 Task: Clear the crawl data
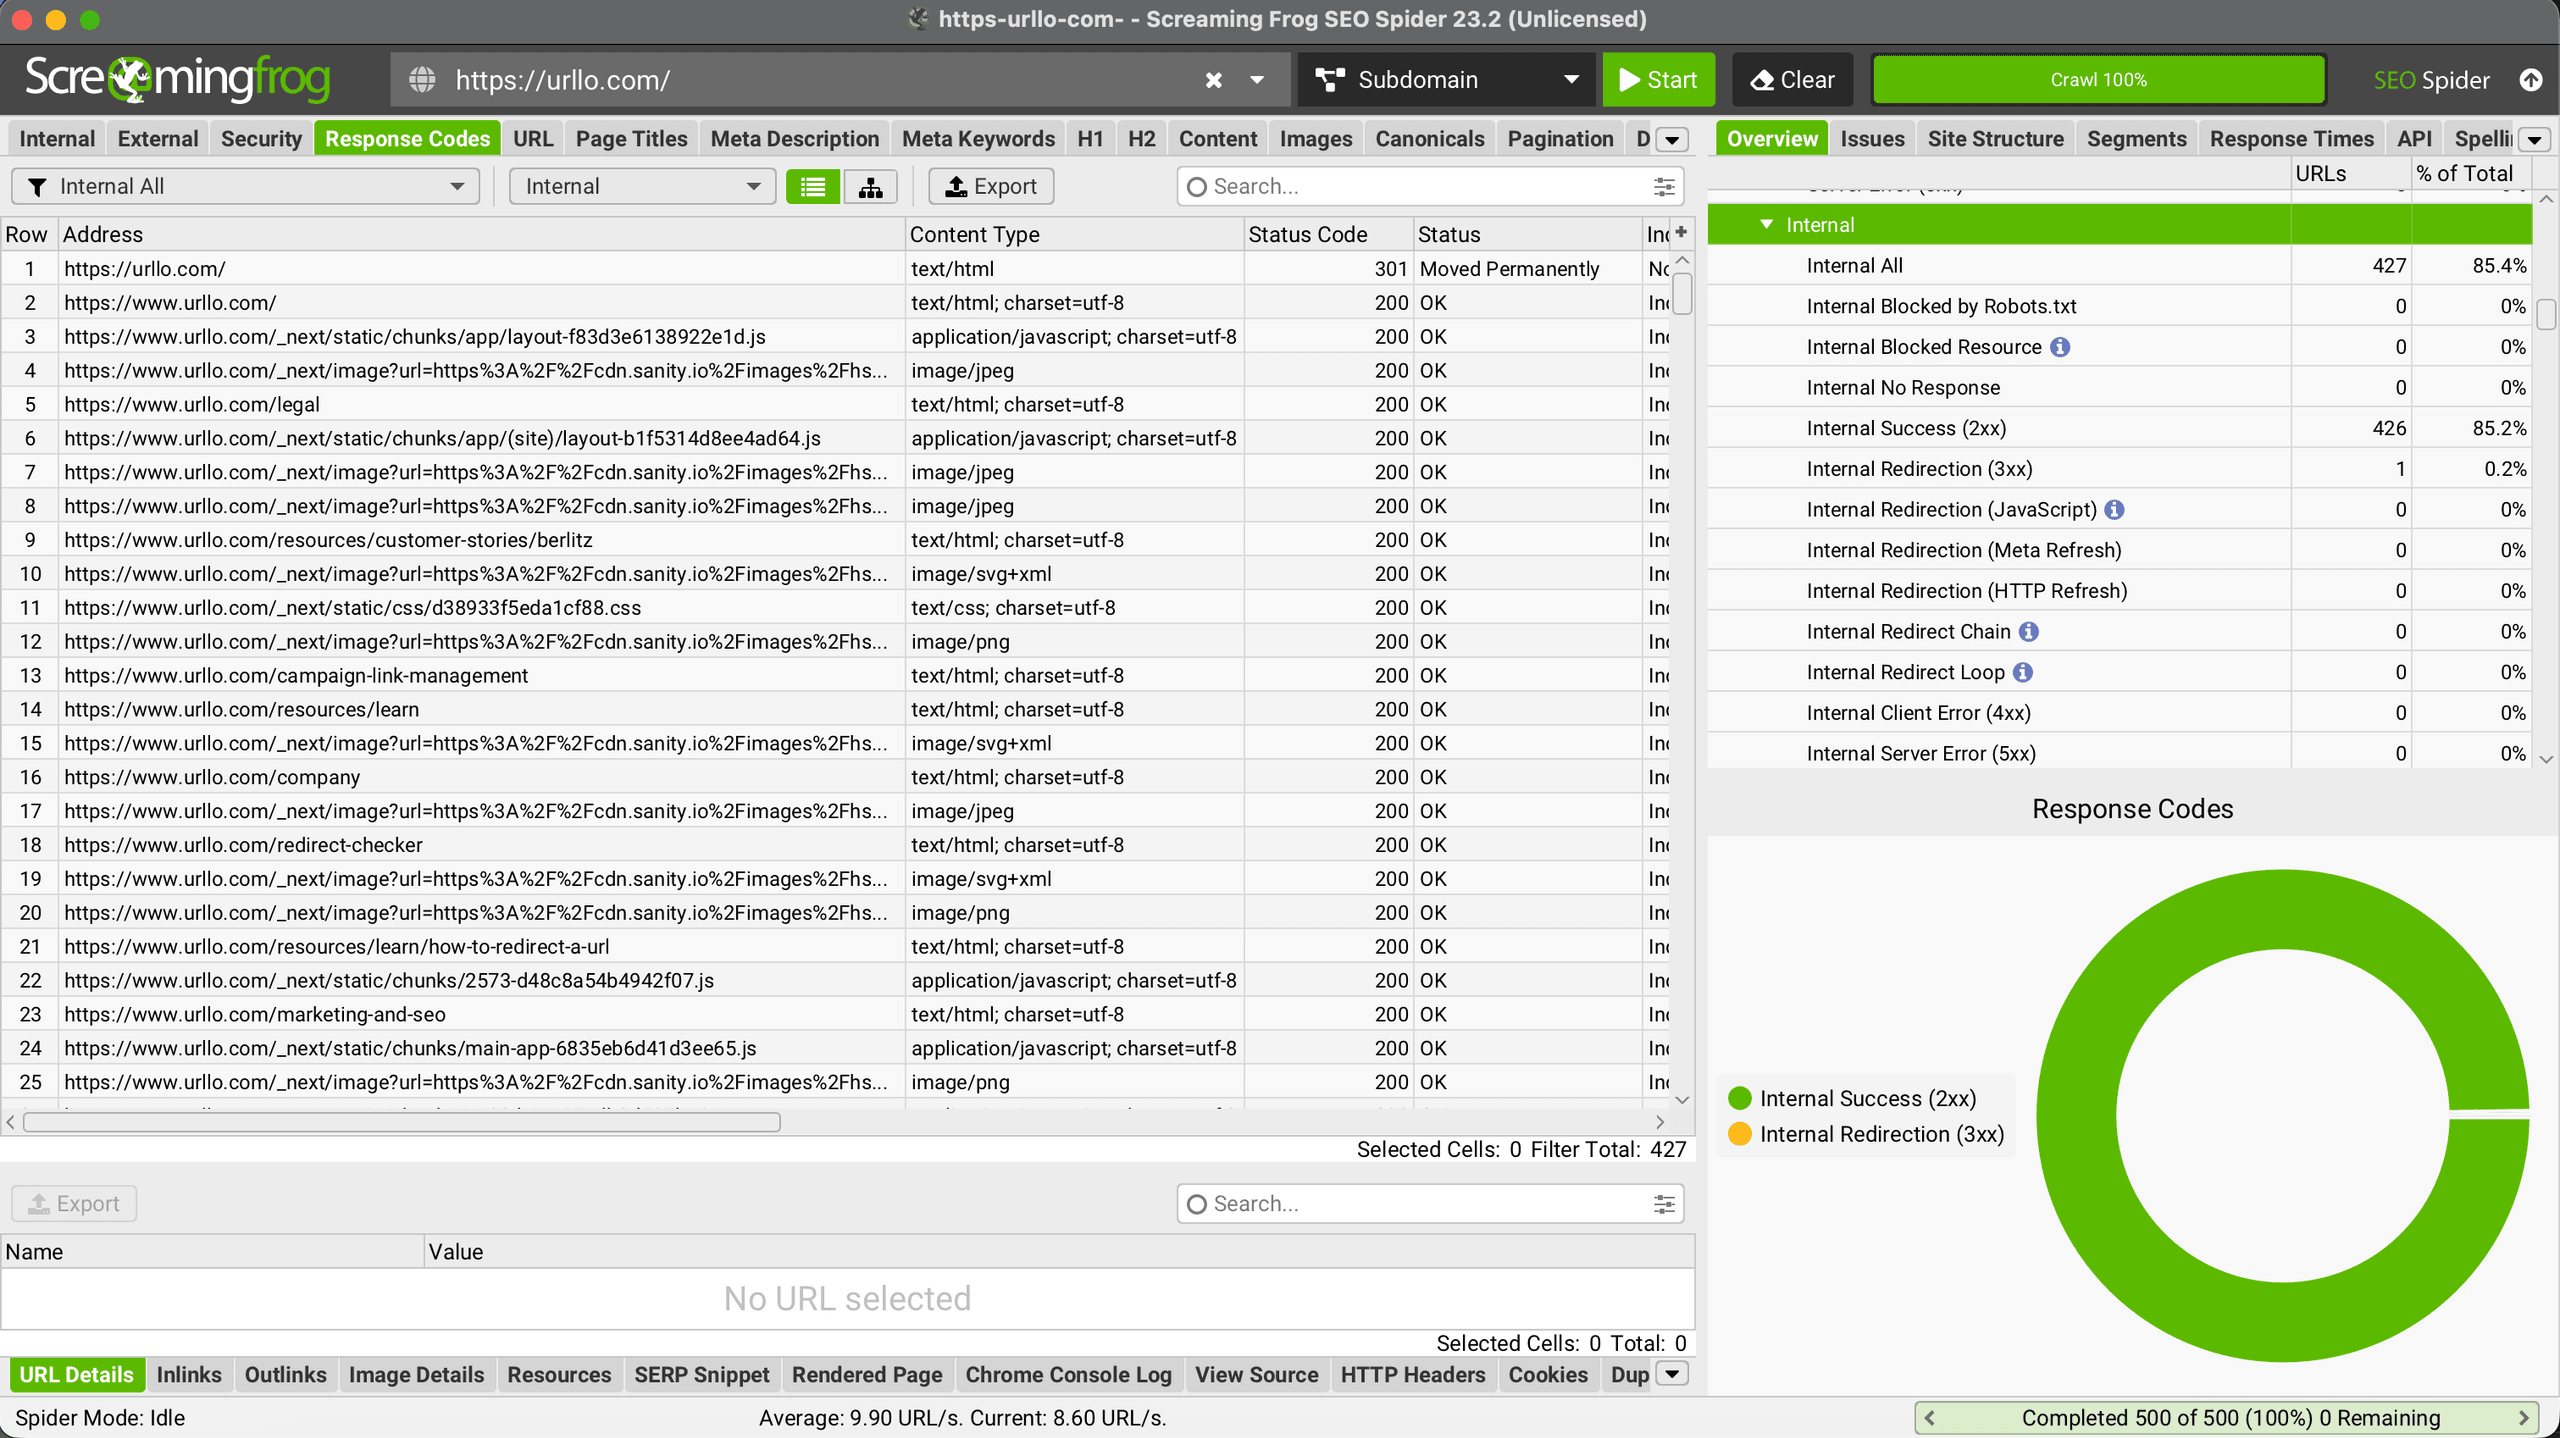pyautogui.click(x=1792, y=80)
